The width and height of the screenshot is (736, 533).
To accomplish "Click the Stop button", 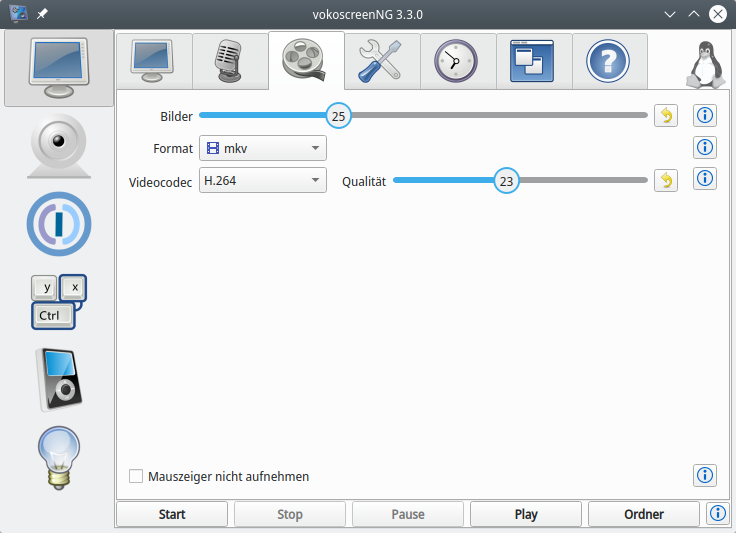I will point(290,514).
